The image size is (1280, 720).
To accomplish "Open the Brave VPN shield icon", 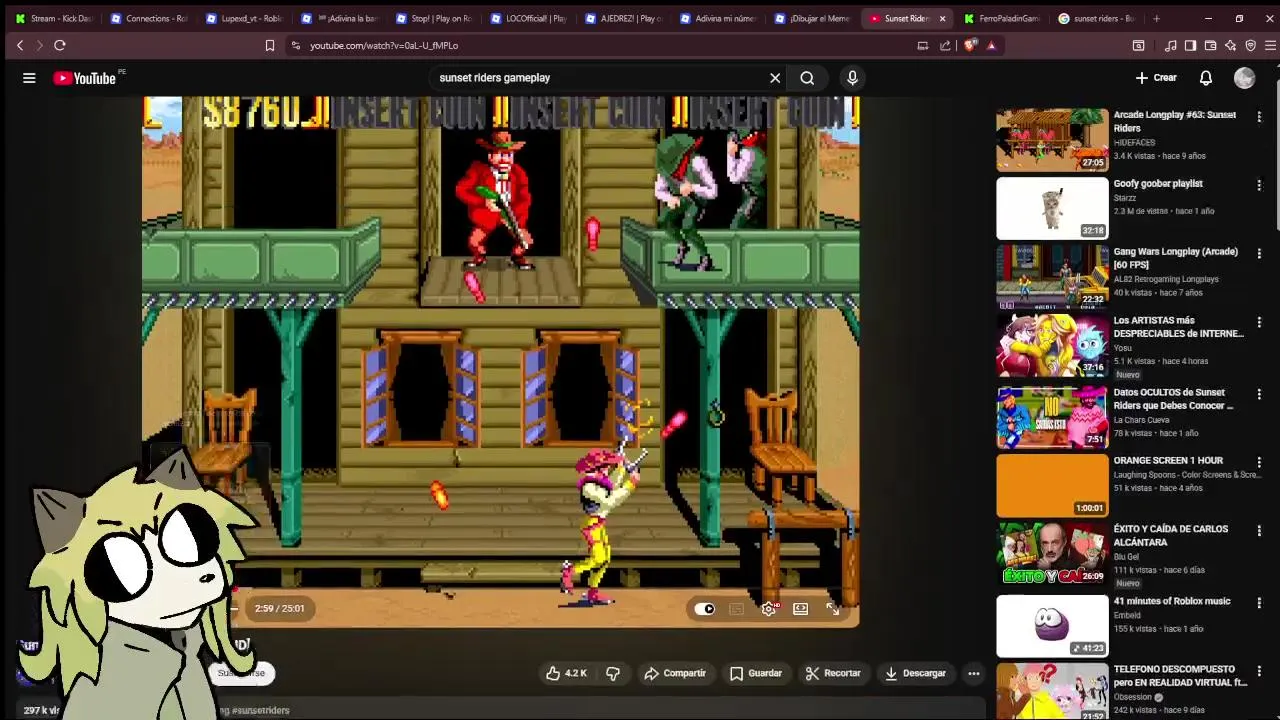I will [1250, 45].
